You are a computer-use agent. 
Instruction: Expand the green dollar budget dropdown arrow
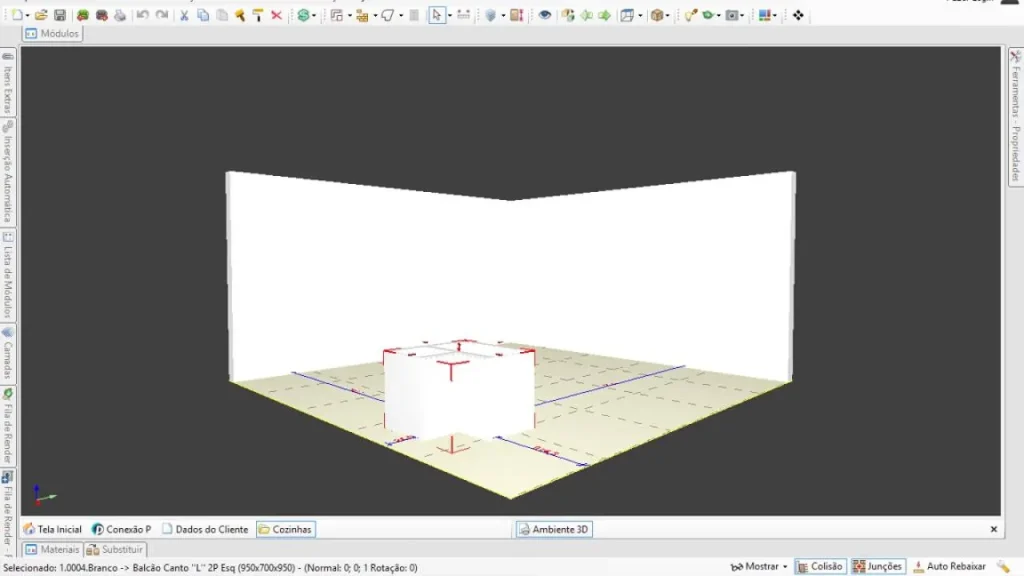coord(314,16)
